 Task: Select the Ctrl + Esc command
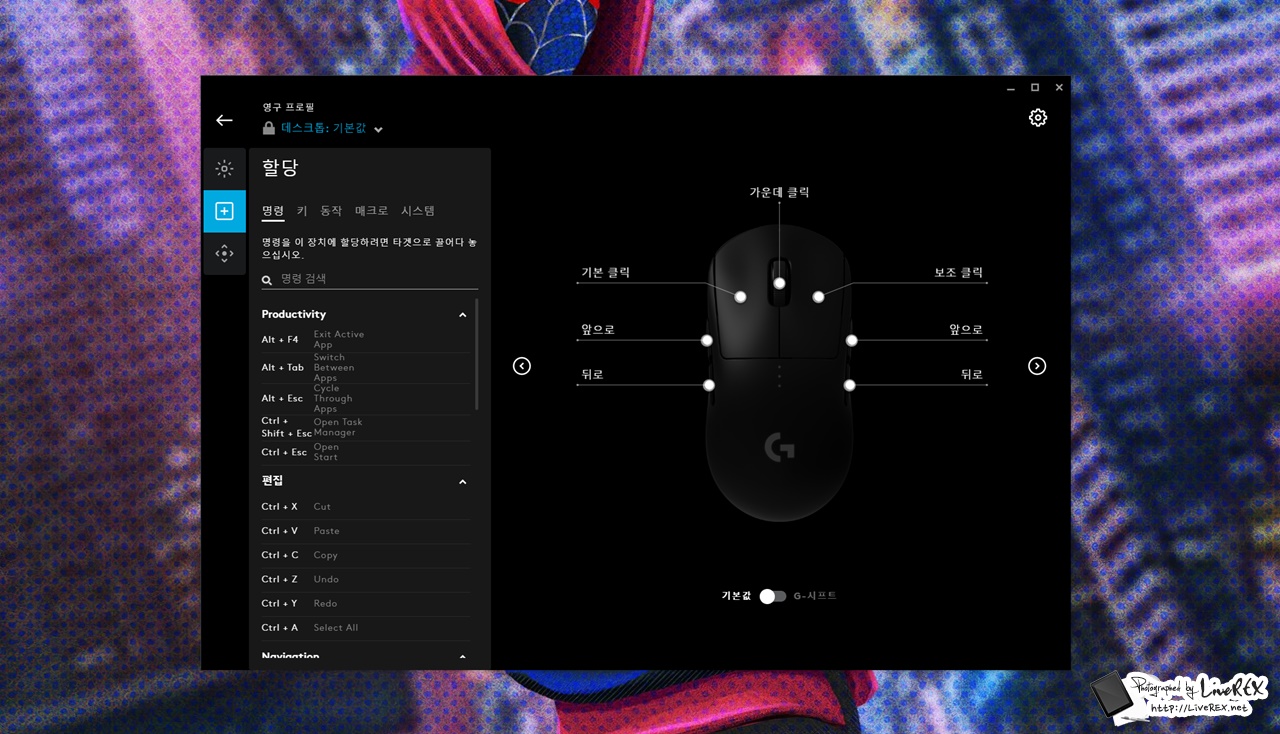pos(366,453)
